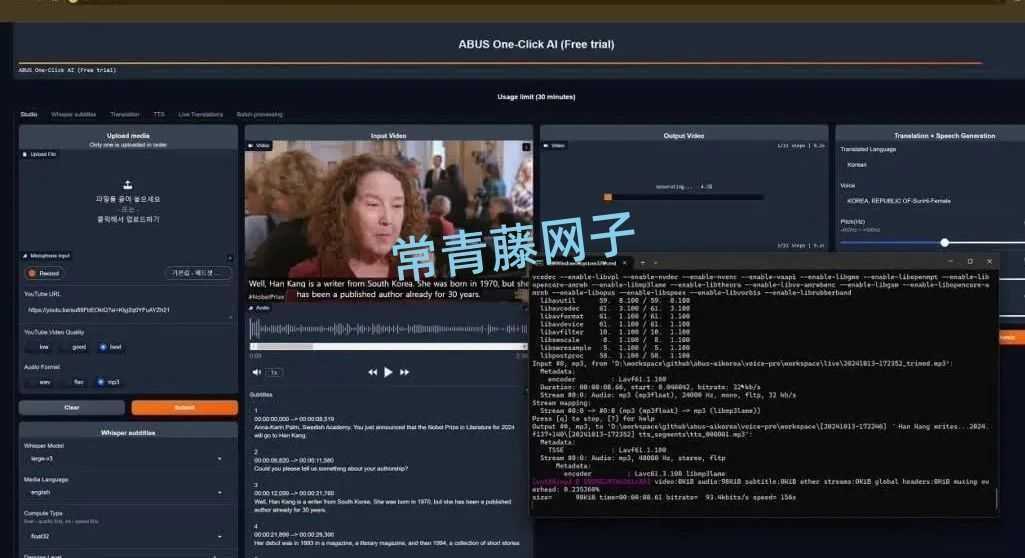This screenshot has height=558, width=1025.
Task: Close the terminal tab
Action: (624, 262)
